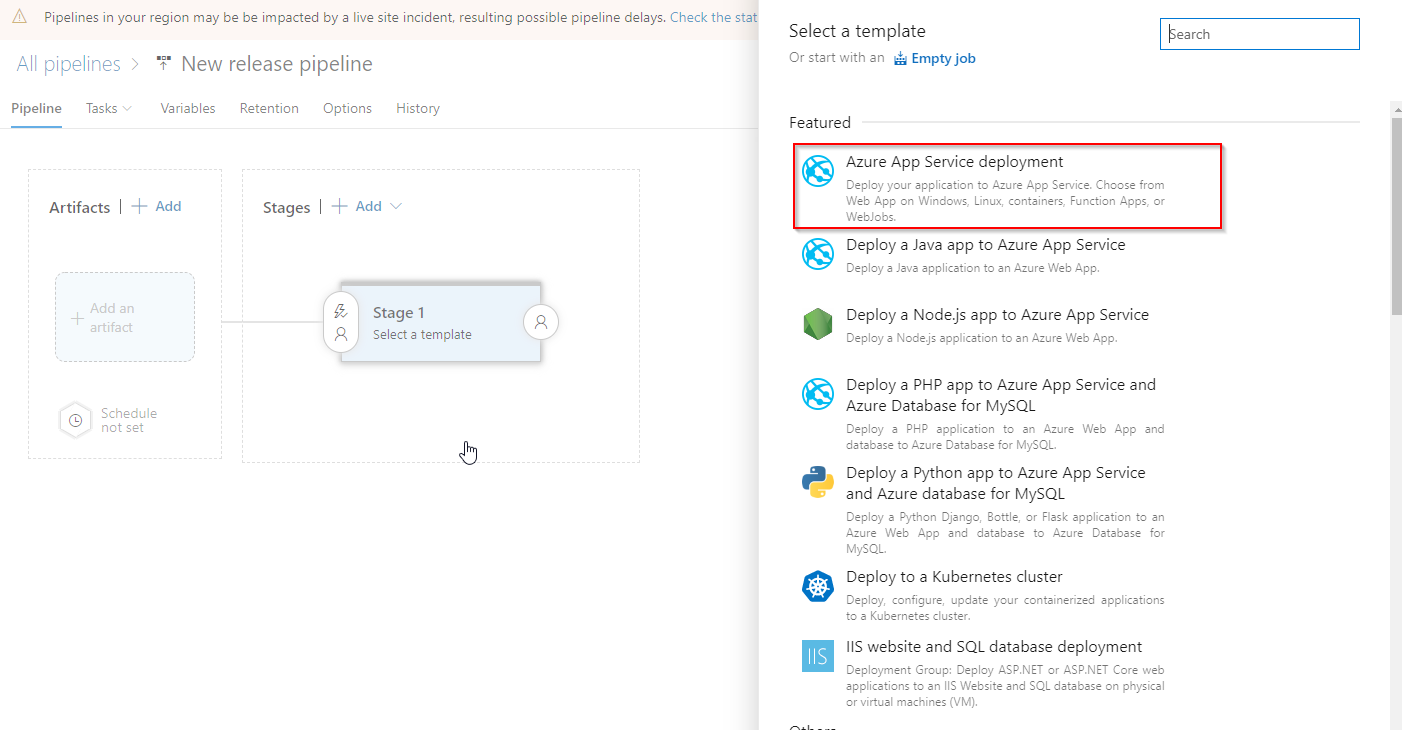Screen dimensions: 1402x730
Task: Click the Artifacts label
Action: tap(80, 207)
